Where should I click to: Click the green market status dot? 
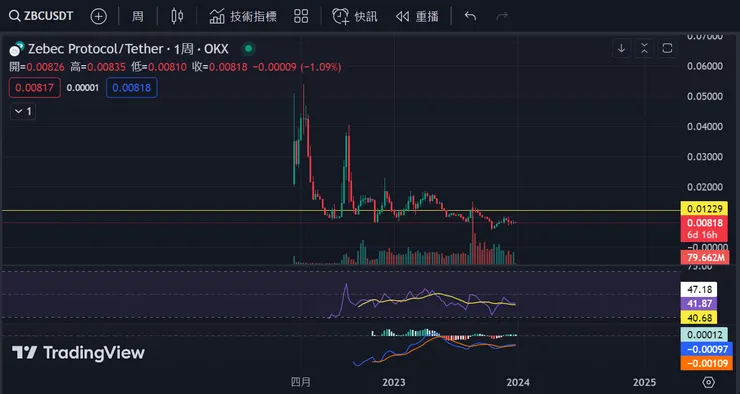click(x=248, y=48)
